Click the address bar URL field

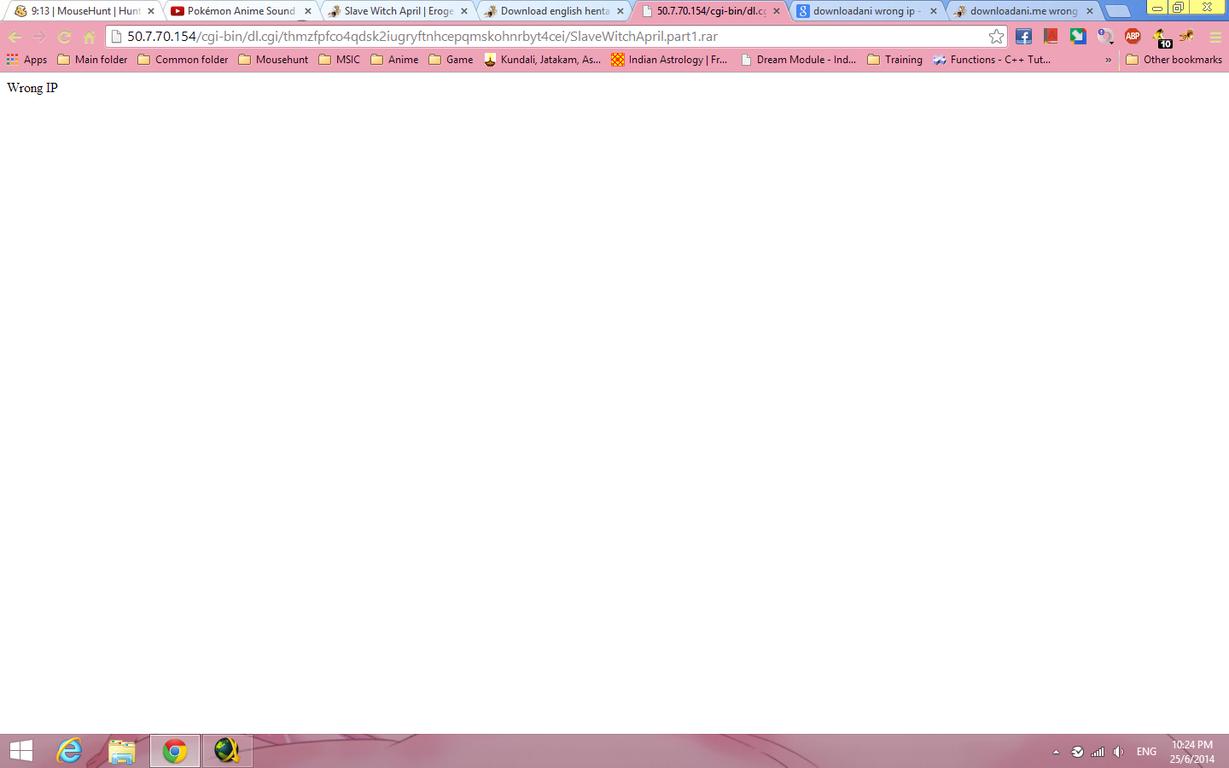click(x=550, y=36)
